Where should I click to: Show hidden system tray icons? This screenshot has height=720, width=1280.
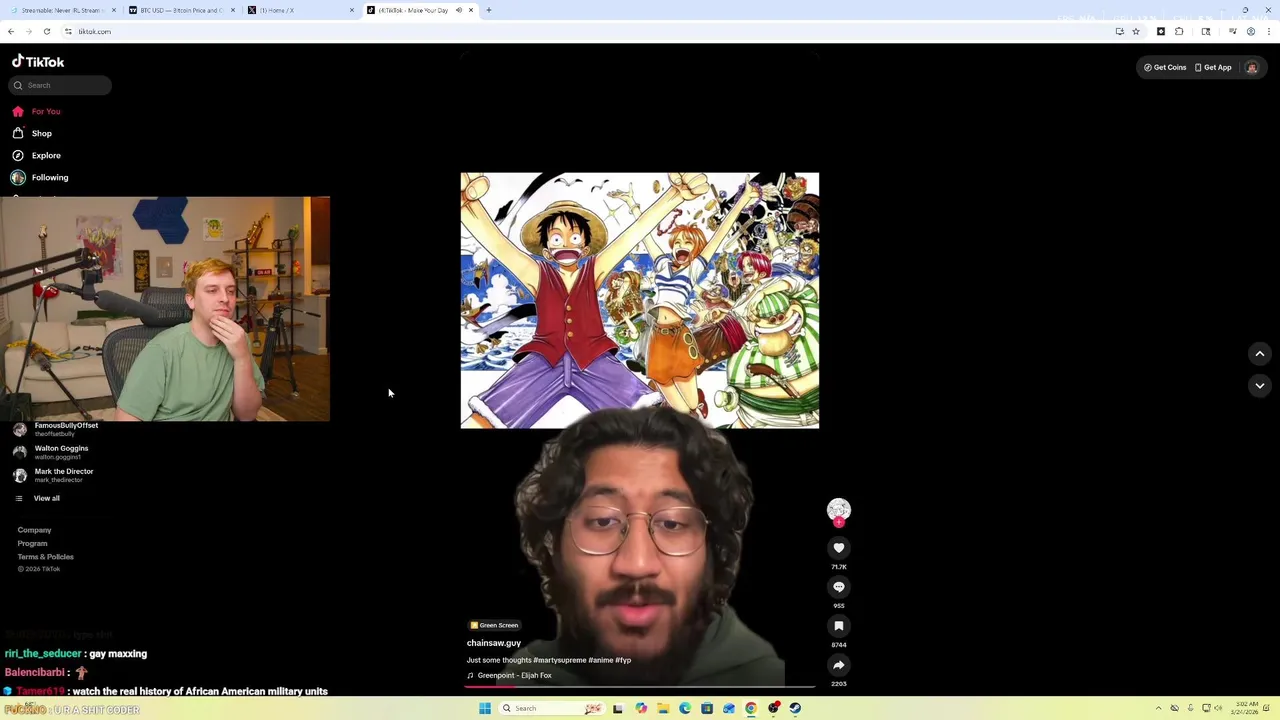1159,708
